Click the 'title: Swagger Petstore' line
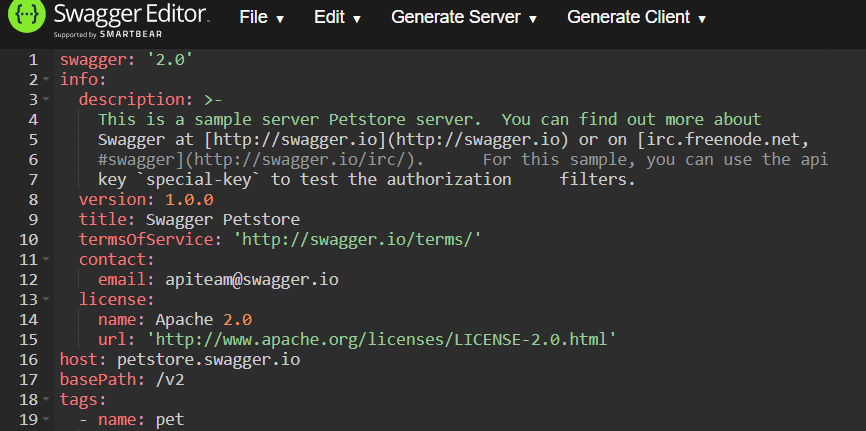The image size is (866, 431). pyautogui.click(x=189, y=219)
